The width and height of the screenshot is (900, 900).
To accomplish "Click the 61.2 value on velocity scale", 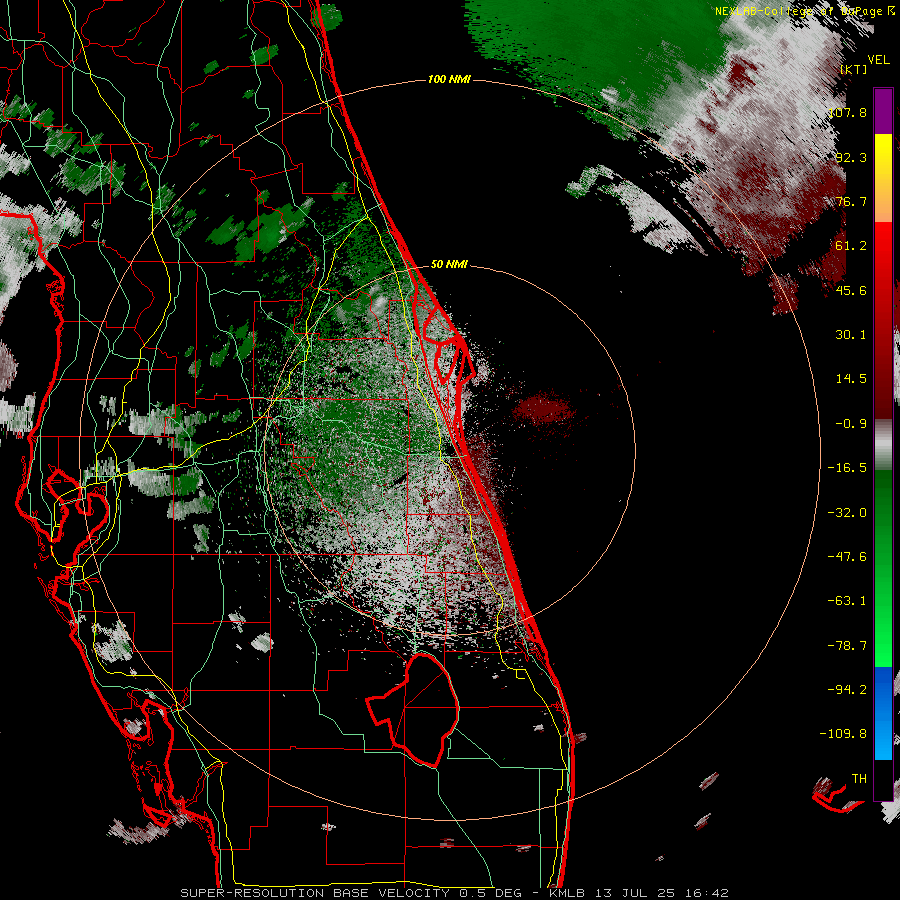I will pos(851,246).
